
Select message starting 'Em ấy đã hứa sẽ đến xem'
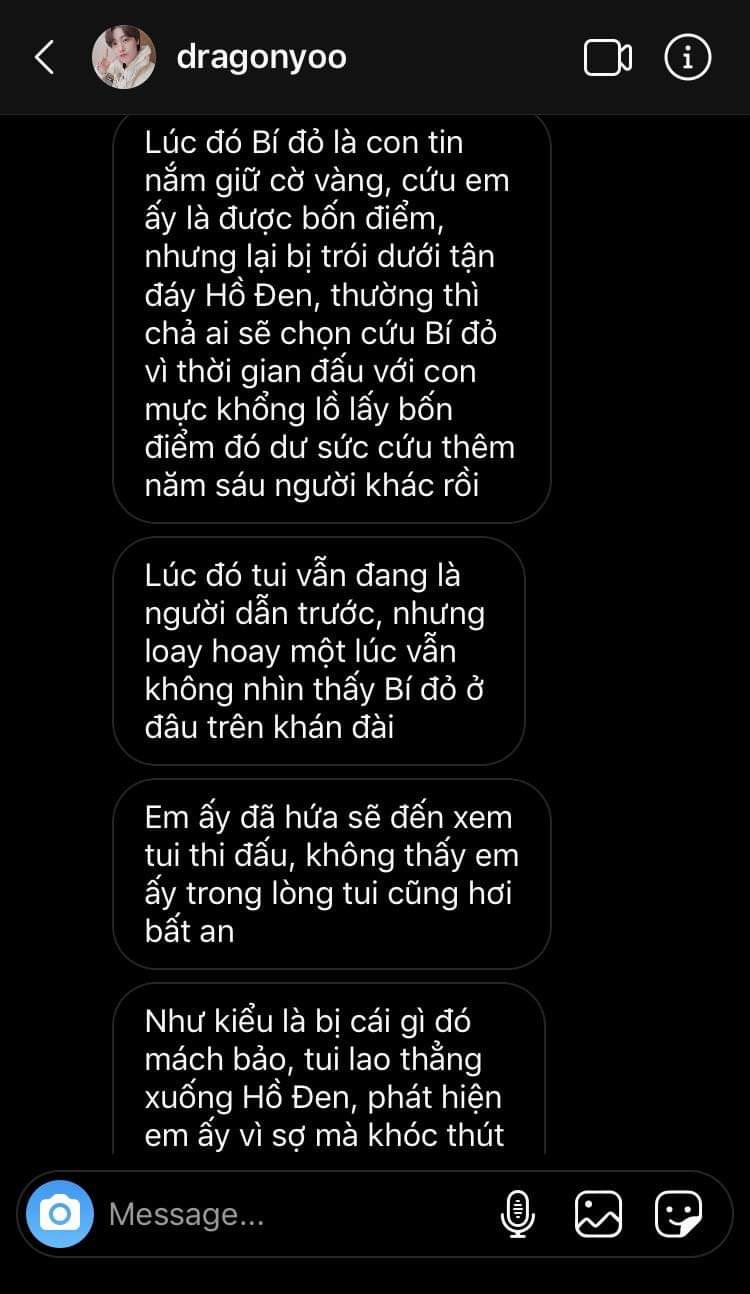tap(332, 874)
